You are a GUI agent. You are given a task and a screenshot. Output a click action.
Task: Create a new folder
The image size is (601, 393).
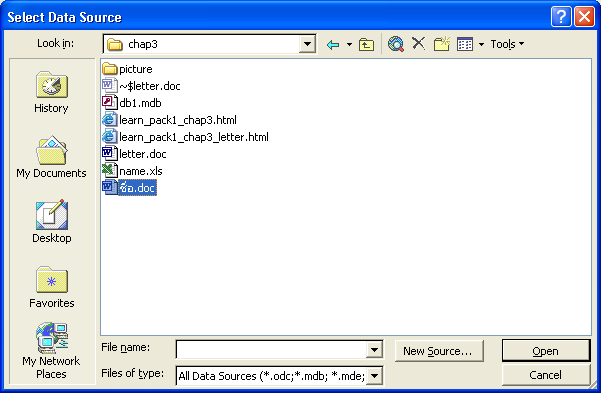point(442,44)
